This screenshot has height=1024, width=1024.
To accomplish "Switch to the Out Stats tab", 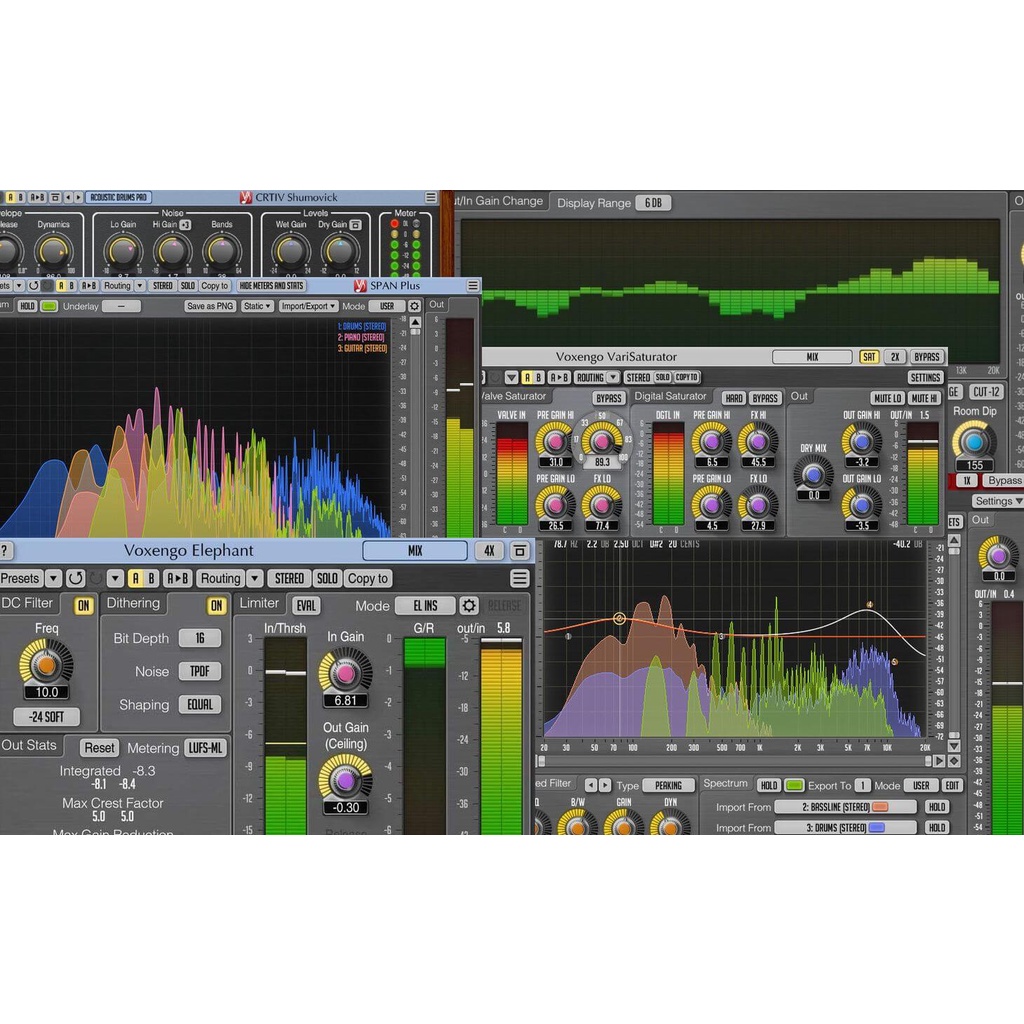I will coord(30,745).
